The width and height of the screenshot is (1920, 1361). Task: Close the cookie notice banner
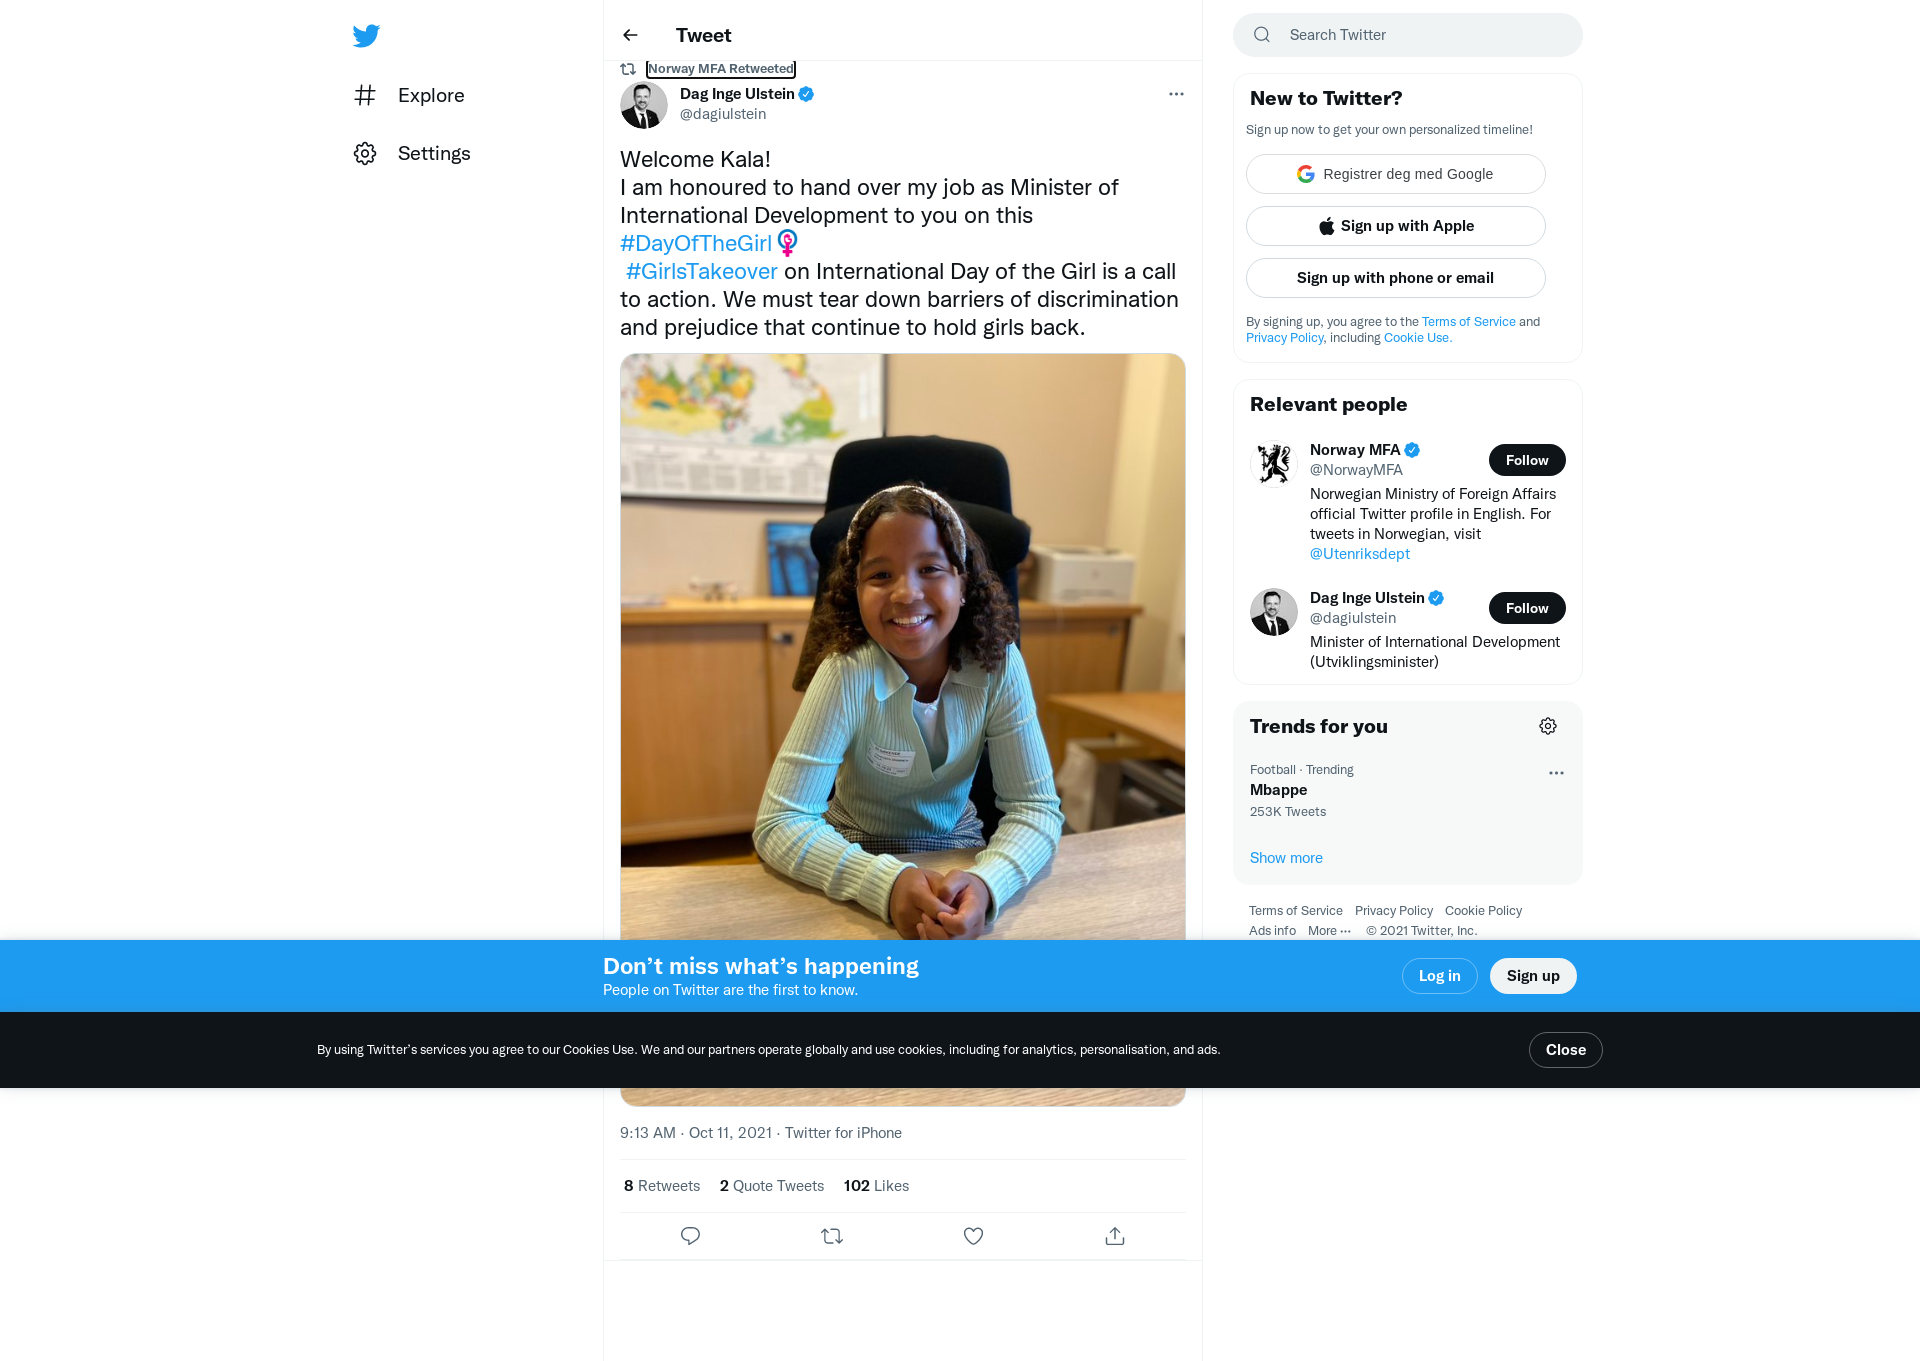tap(1565, 1050)
